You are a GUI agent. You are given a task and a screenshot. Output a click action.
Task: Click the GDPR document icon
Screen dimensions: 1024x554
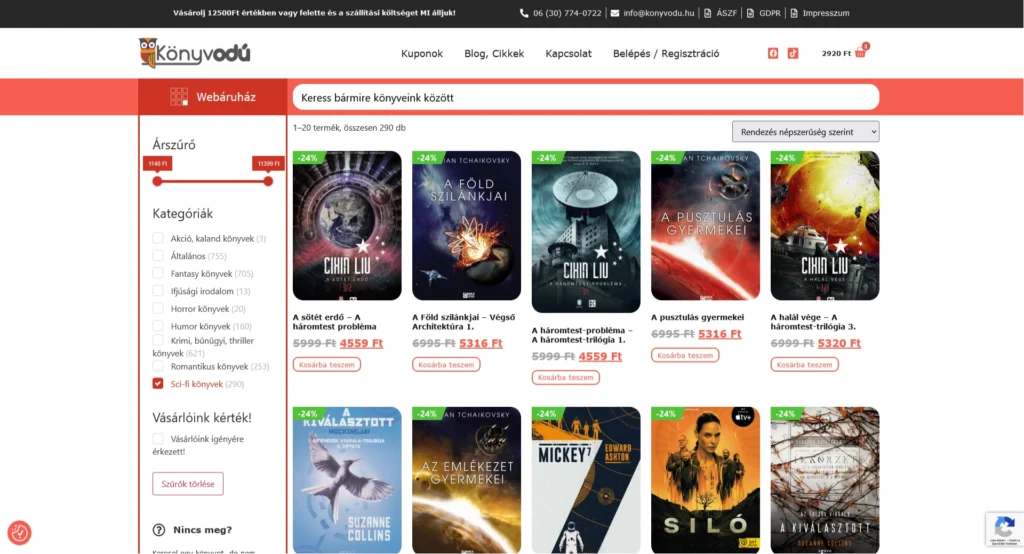click(x=750, y=13)
